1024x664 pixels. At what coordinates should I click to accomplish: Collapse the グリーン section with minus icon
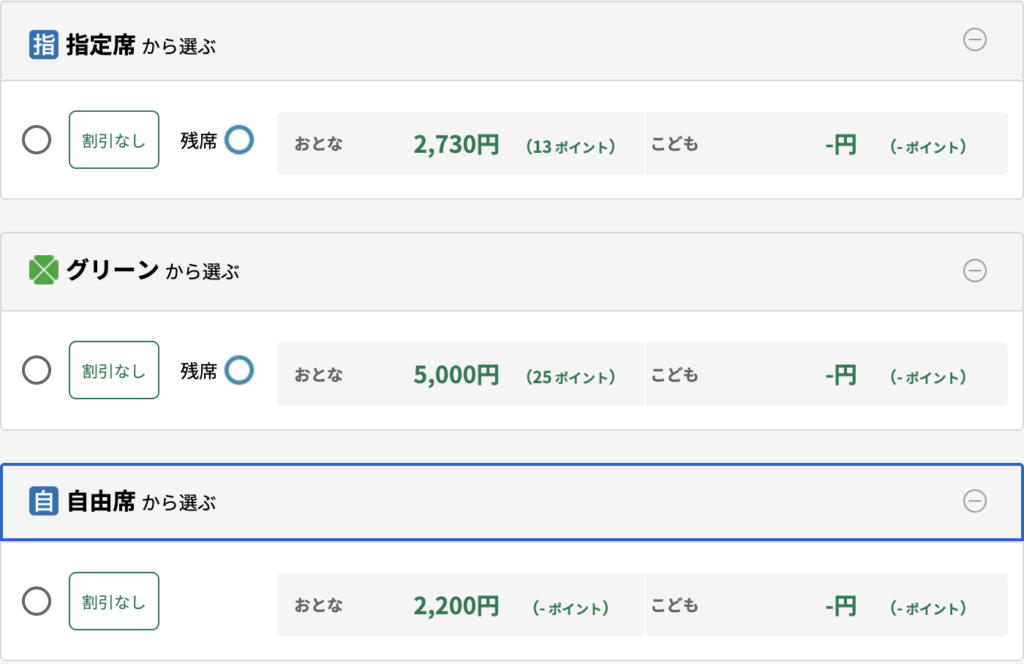point(974,270)
